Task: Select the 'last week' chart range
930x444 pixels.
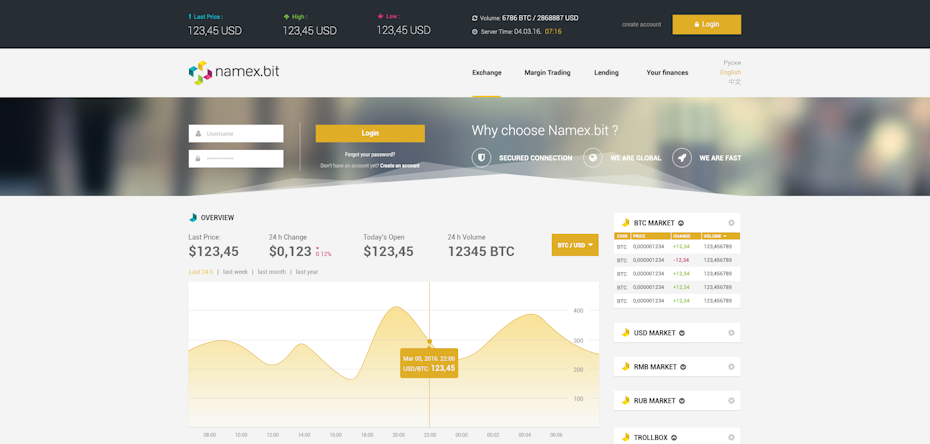Action: (235, 272)
